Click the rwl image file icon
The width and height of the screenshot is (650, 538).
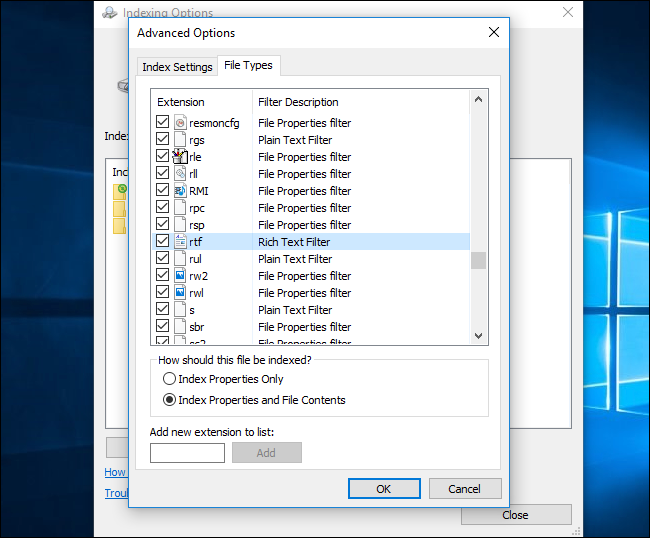(180, 293)
